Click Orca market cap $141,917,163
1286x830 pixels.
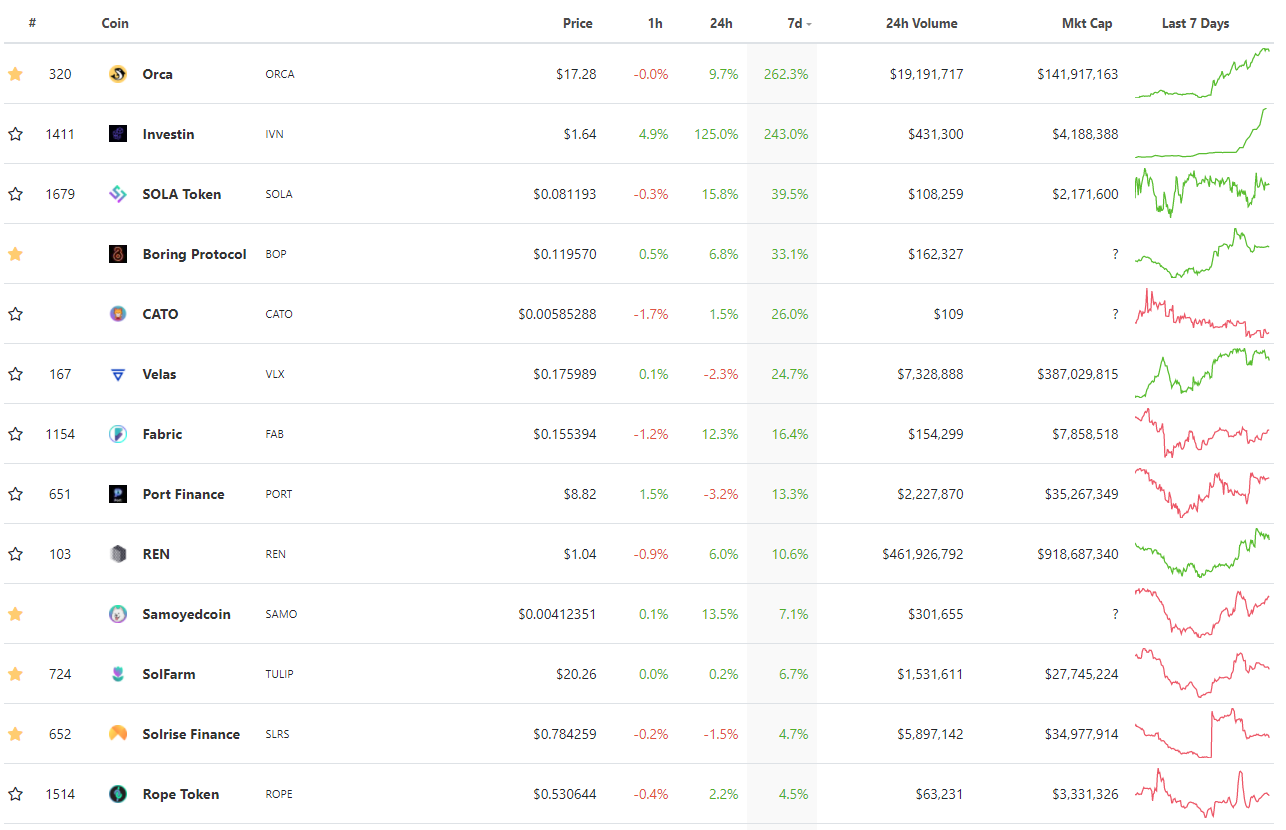click(x=1078, y=74)
